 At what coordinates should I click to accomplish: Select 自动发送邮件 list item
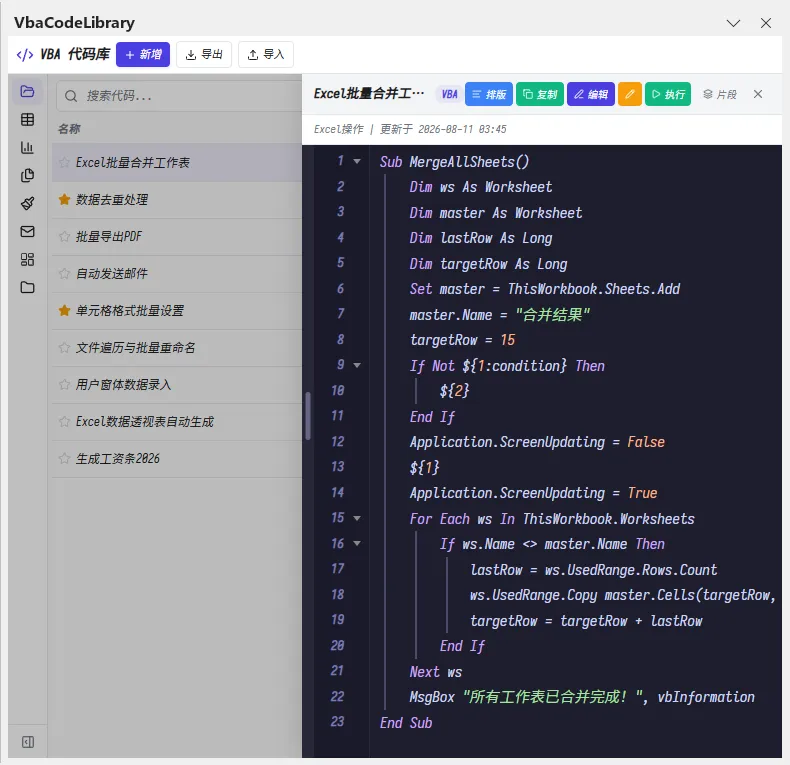pos(177,274)
